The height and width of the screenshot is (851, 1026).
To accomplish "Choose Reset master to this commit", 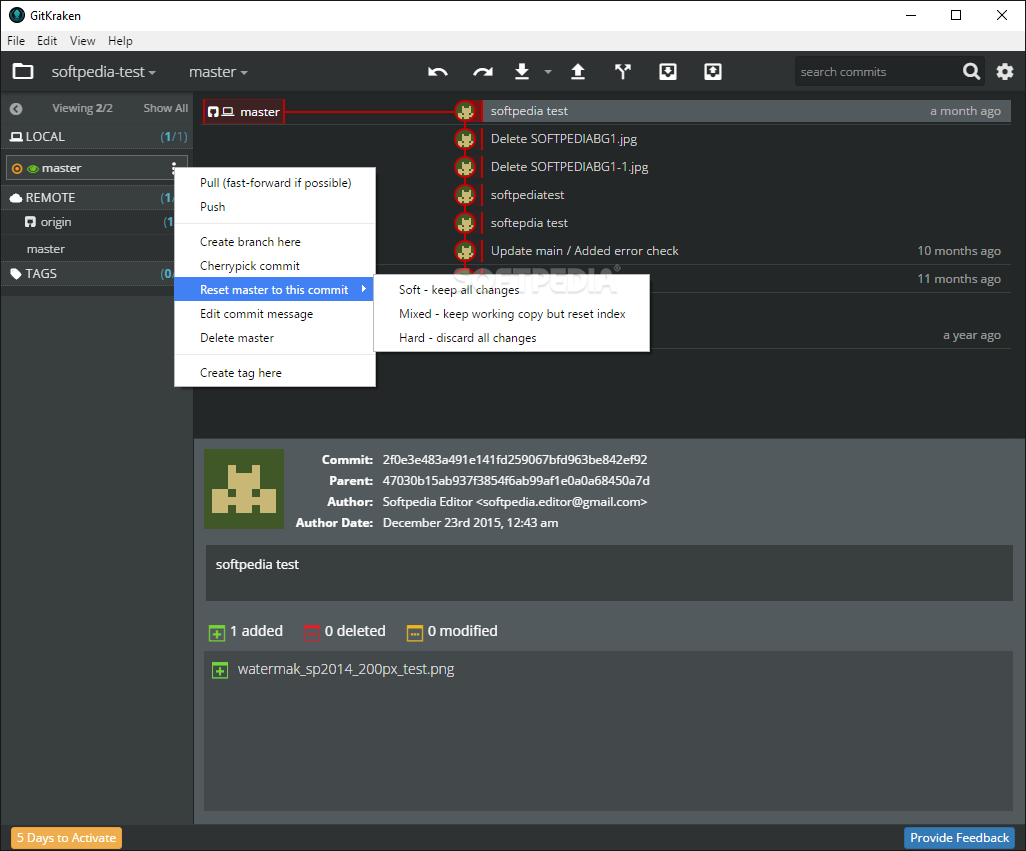I will pos(275,290).
